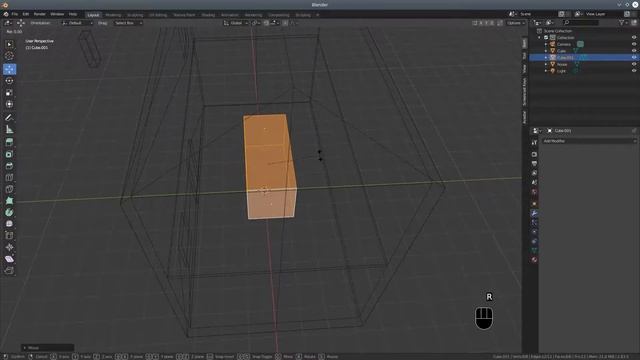Toggle visibility eye for House object

634,64
